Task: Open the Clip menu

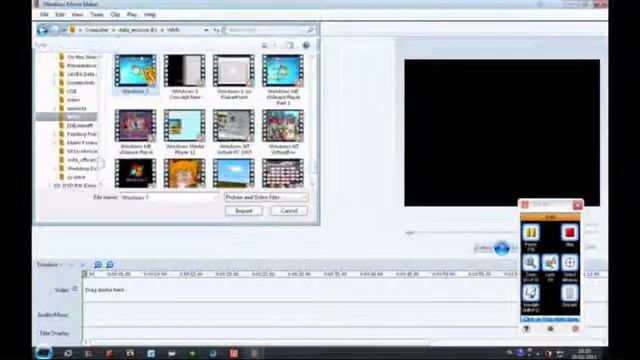Action: click(115, 15)
